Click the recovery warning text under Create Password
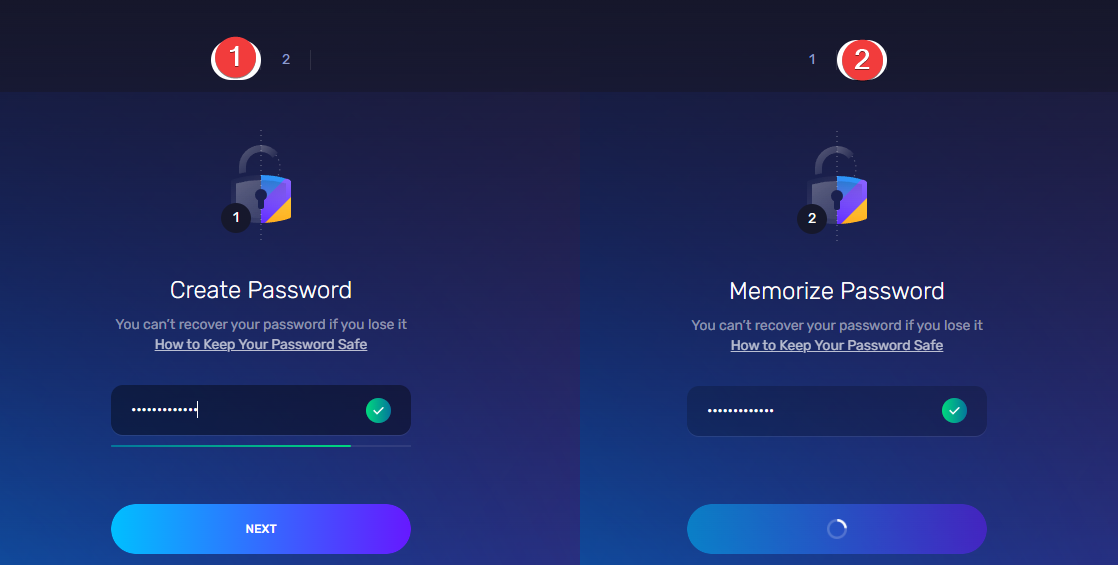 pyautogui.click(x=261, y=325)
